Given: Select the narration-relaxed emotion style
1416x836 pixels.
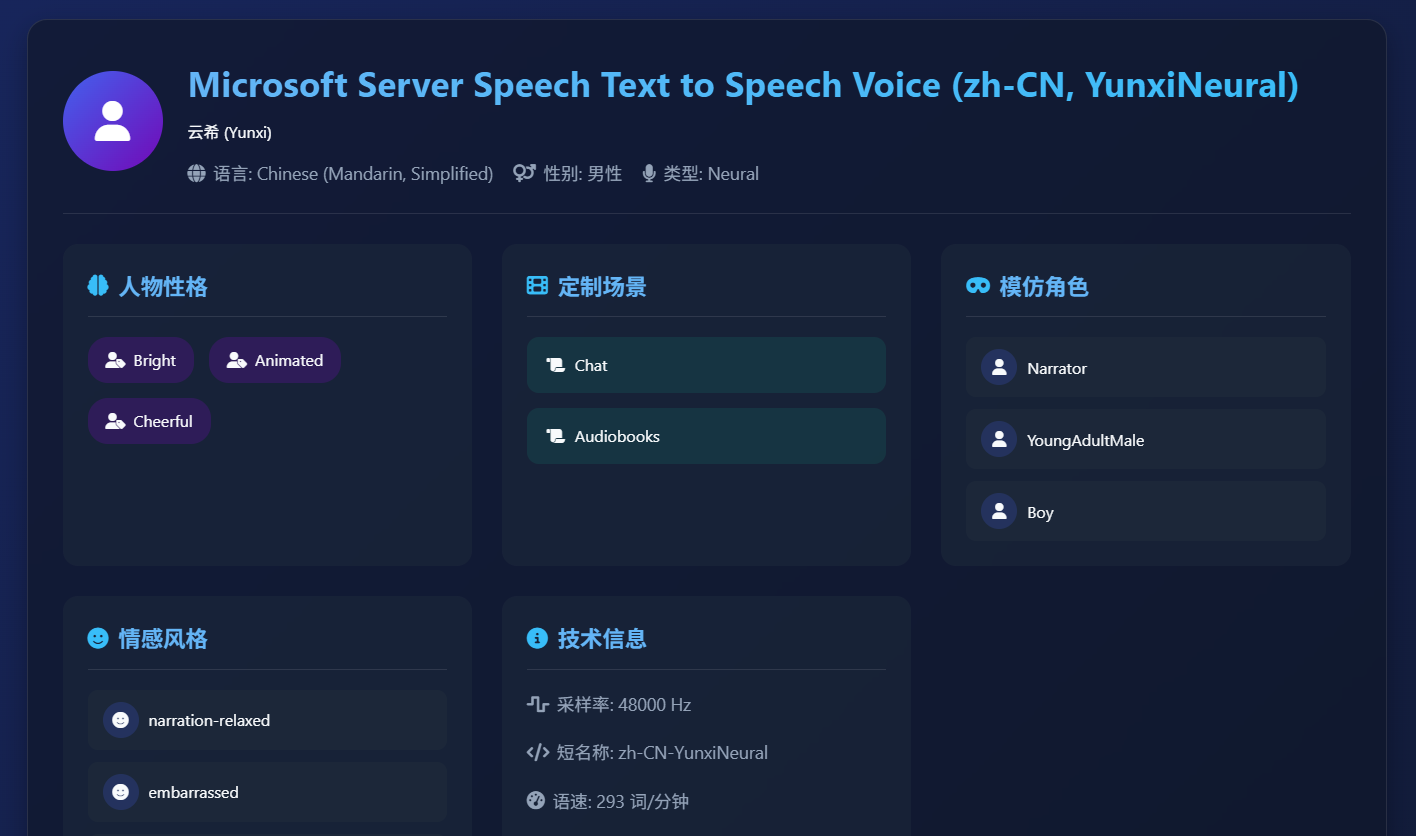Looking at the screenshot, I should click(267, 720).
